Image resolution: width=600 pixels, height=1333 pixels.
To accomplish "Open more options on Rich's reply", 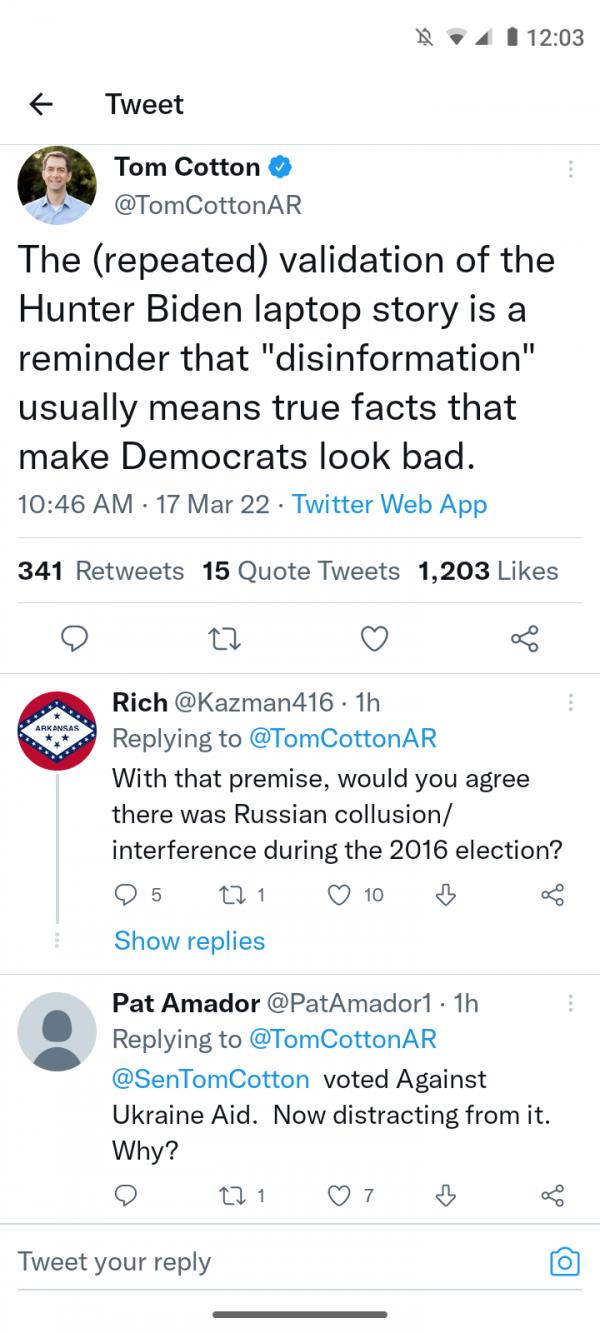I will point(571,702).
